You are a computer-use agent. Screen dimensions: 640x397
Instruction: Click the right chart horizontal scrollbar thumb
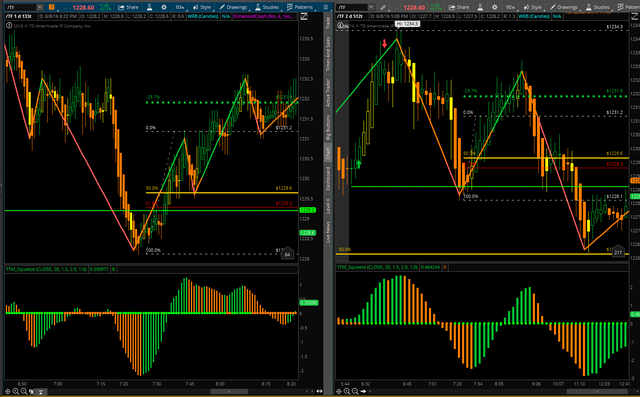[x=598, y=391]
